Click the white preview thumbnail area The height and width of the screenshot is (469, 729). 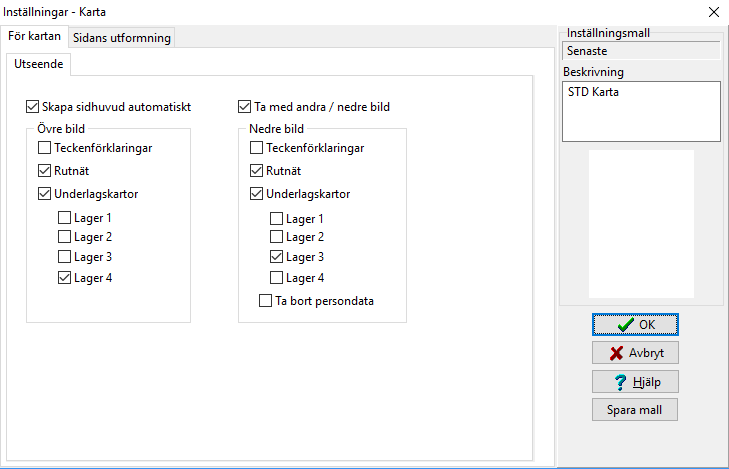[641, 224]
